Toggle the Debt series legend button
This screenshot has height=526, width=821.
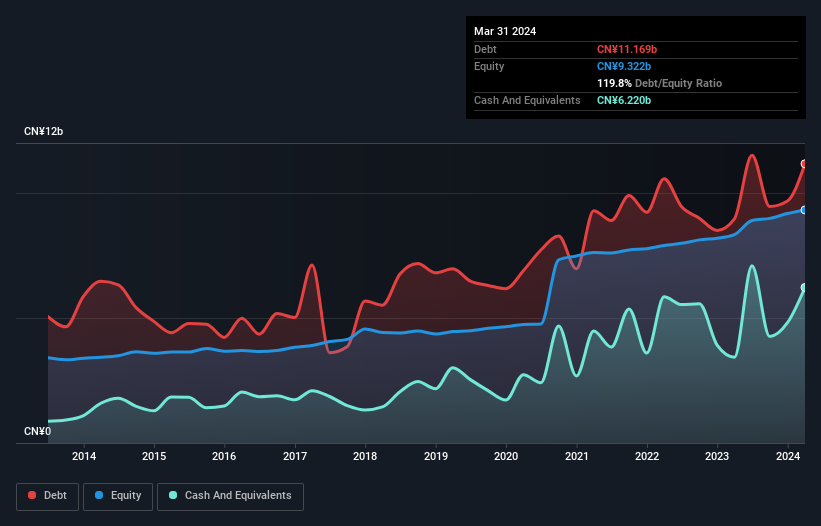(47, 496)
